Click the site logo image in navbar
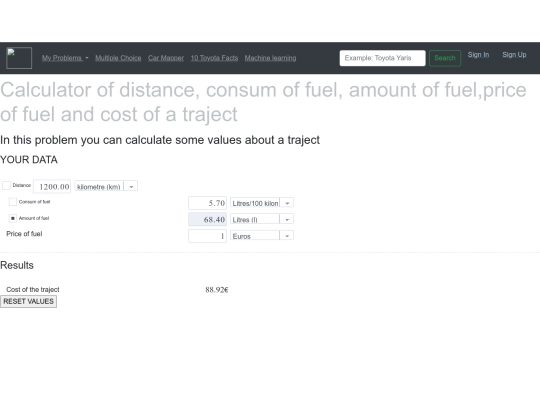The height and width of the screenshot is (405, 540). (x=19, y=58)
